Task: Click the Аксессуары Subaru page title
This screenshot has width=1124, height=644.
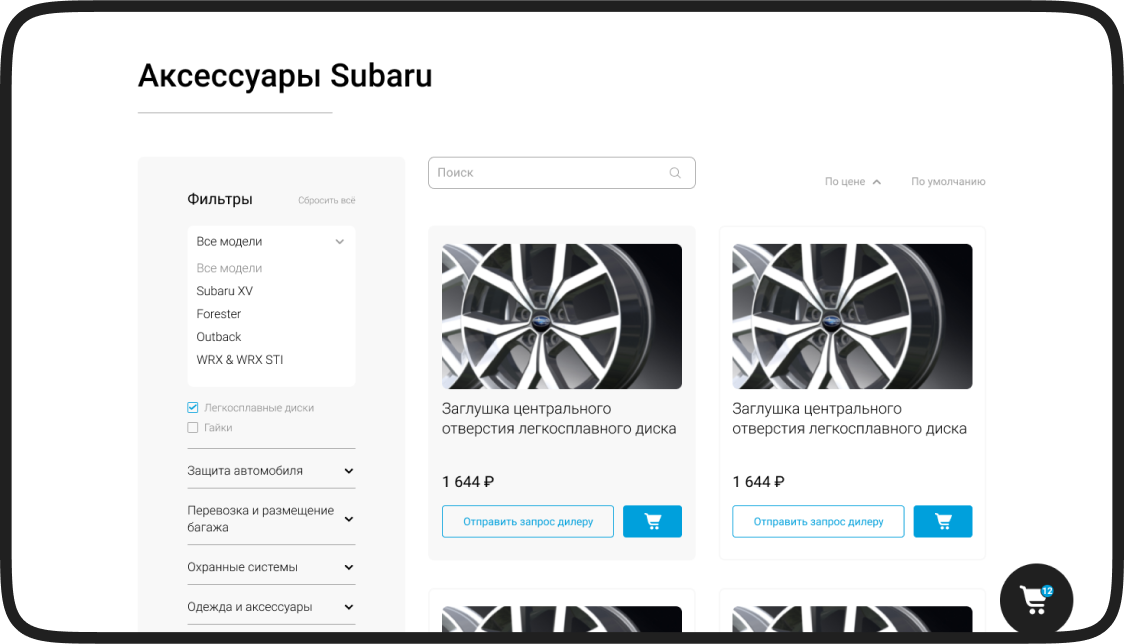Action: point(285,77)
